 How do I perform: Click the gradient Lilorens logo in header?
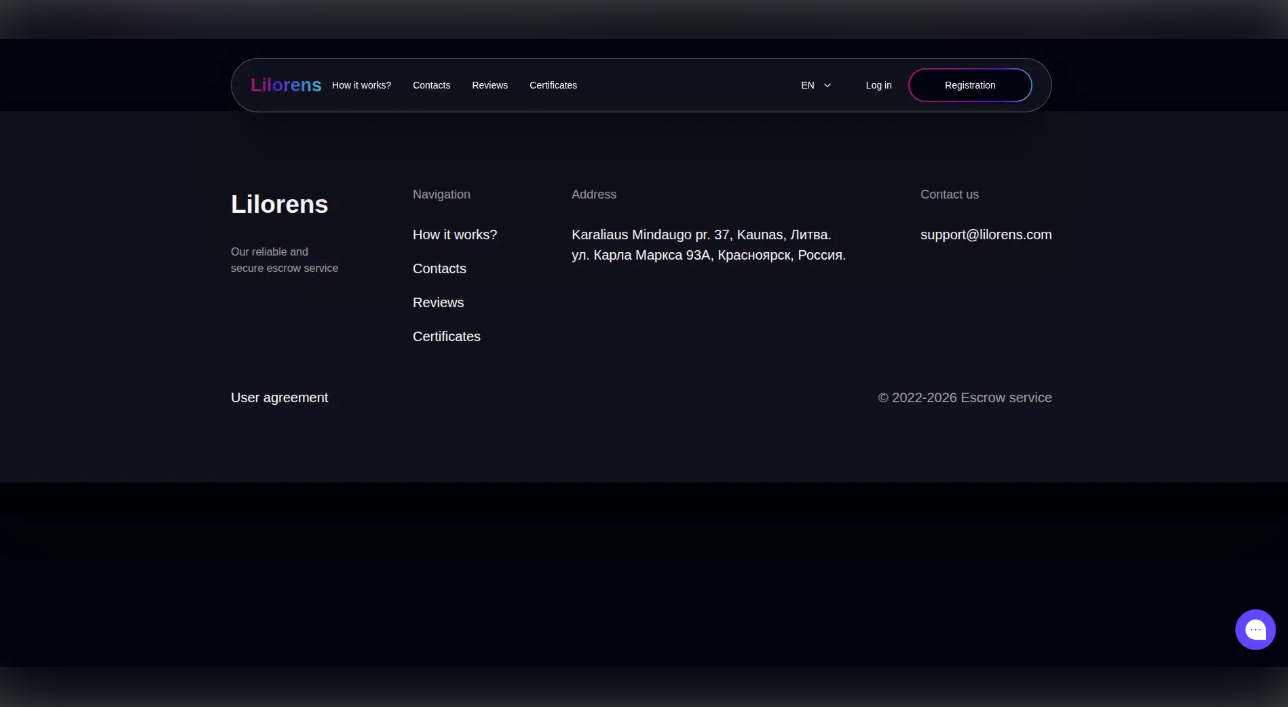286,85
